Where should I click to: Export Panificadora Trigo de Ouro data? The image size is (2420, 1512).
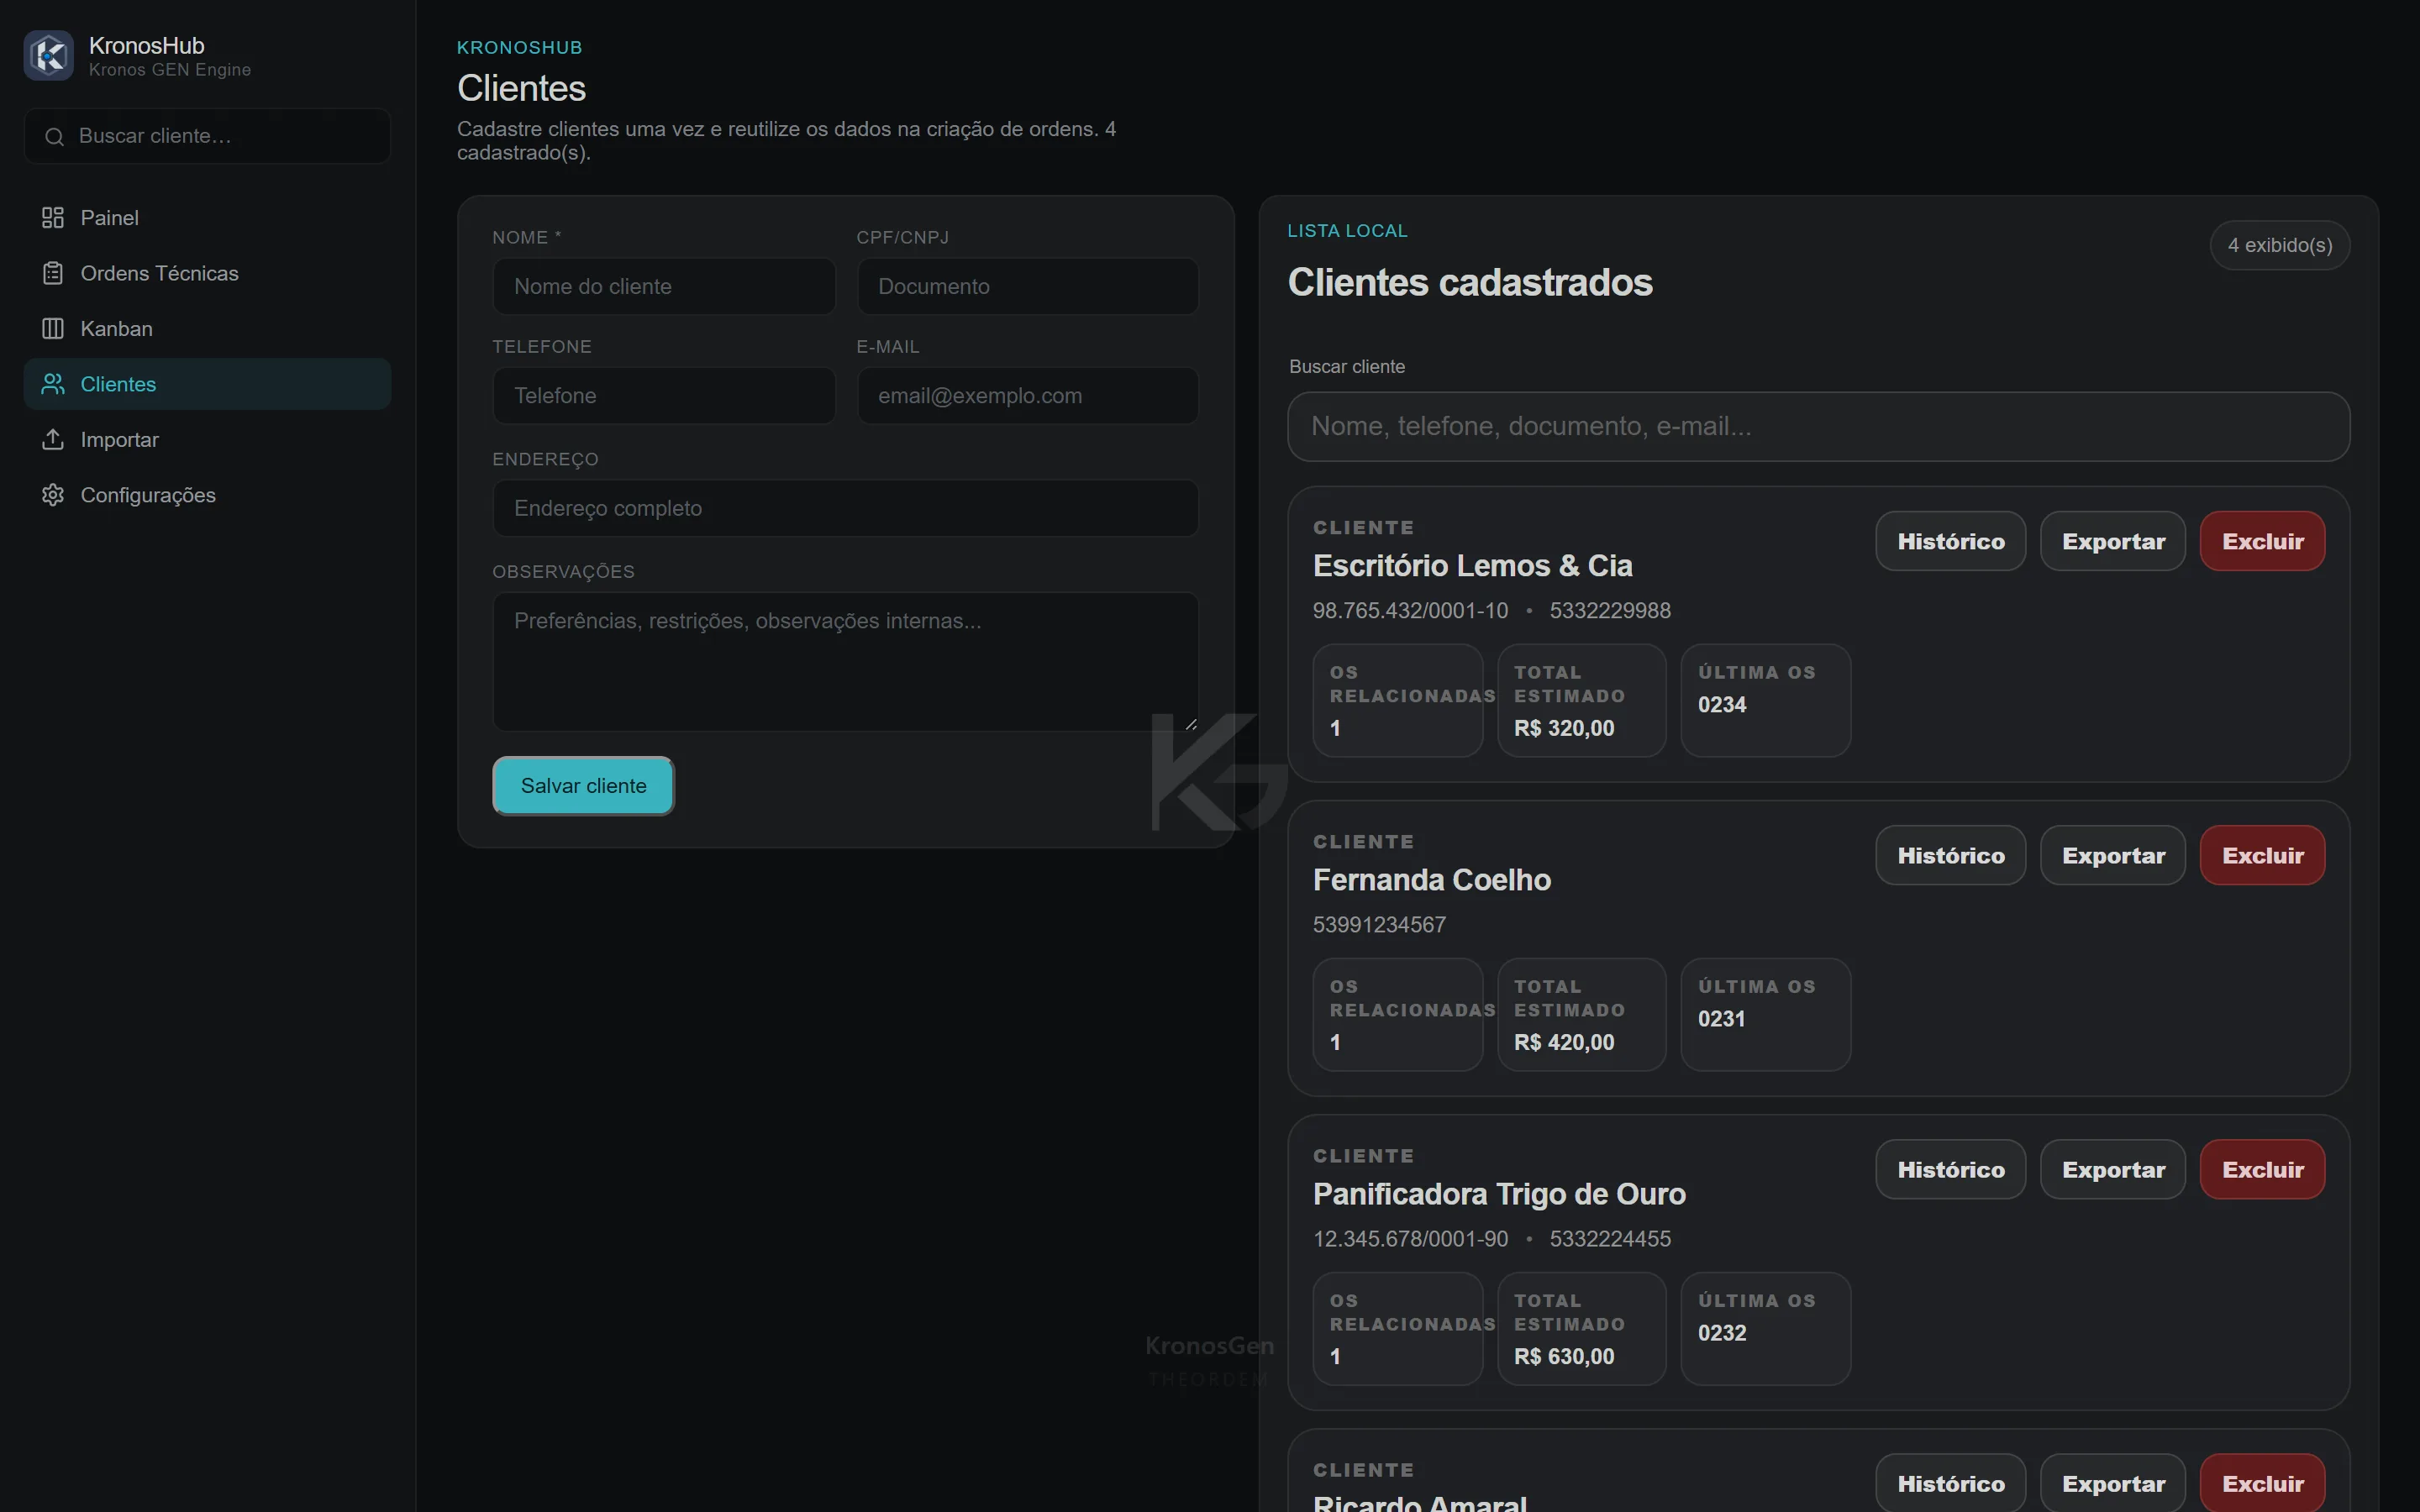click(2113, 1169)
